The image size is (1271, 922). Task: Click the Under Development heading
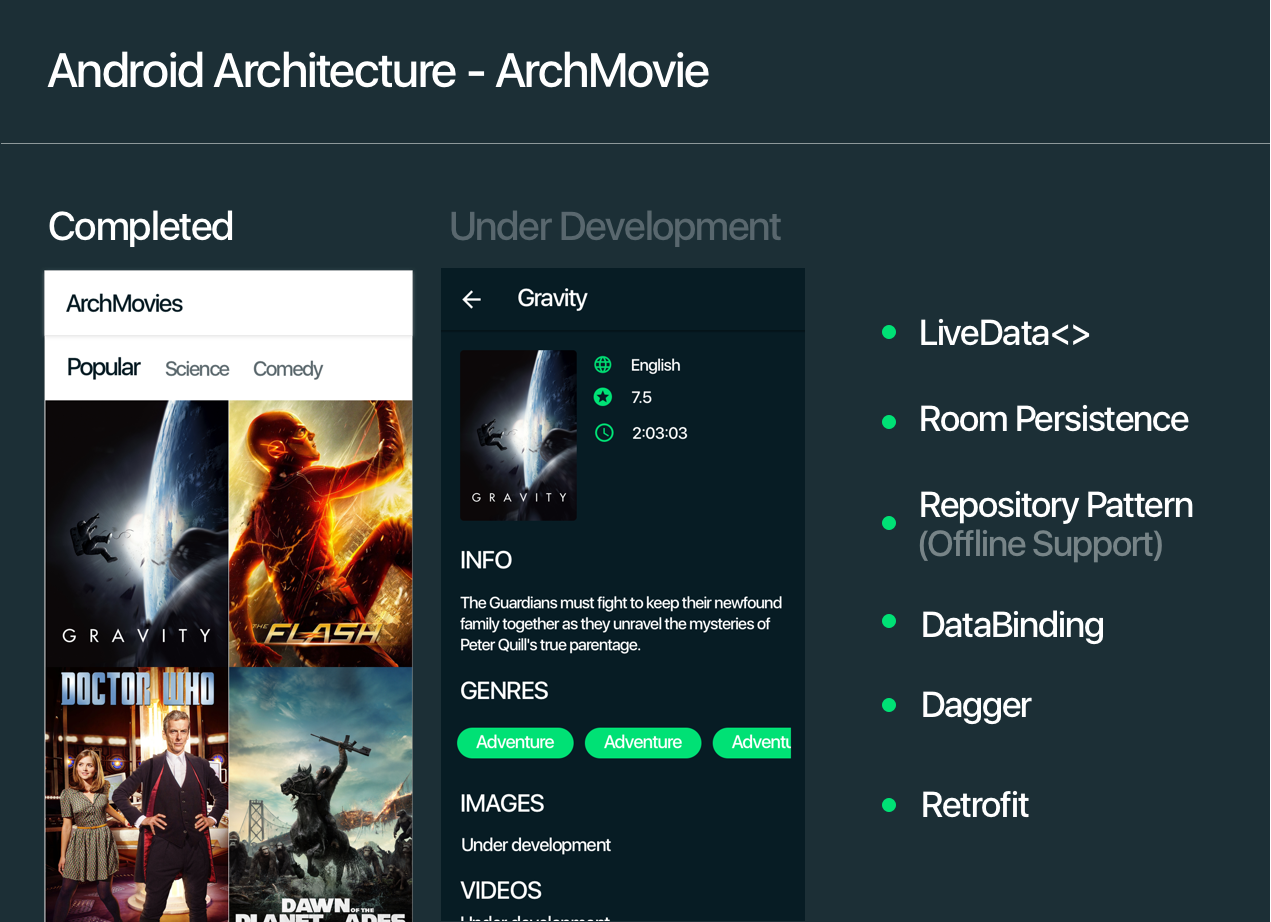click(x=615, y=227)
